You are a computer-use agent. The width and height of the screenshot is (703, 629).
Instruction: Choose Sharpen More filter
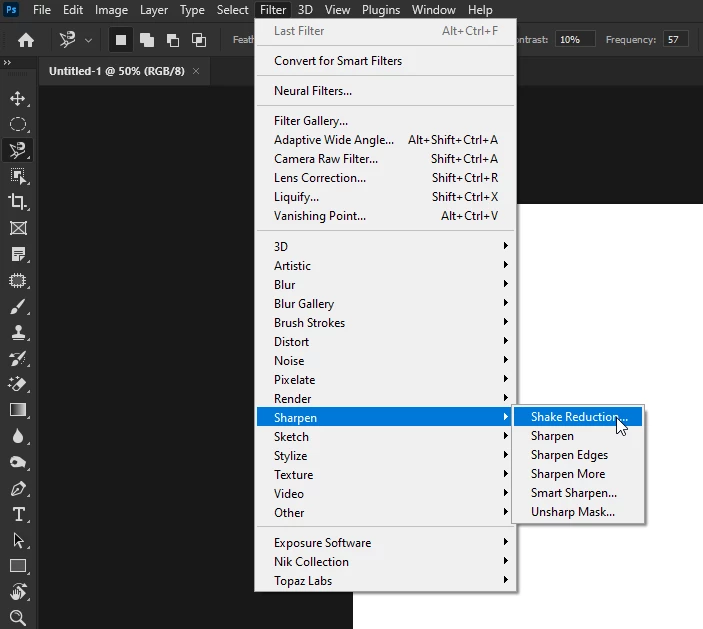pyautogui.click(x=578, y=473)
